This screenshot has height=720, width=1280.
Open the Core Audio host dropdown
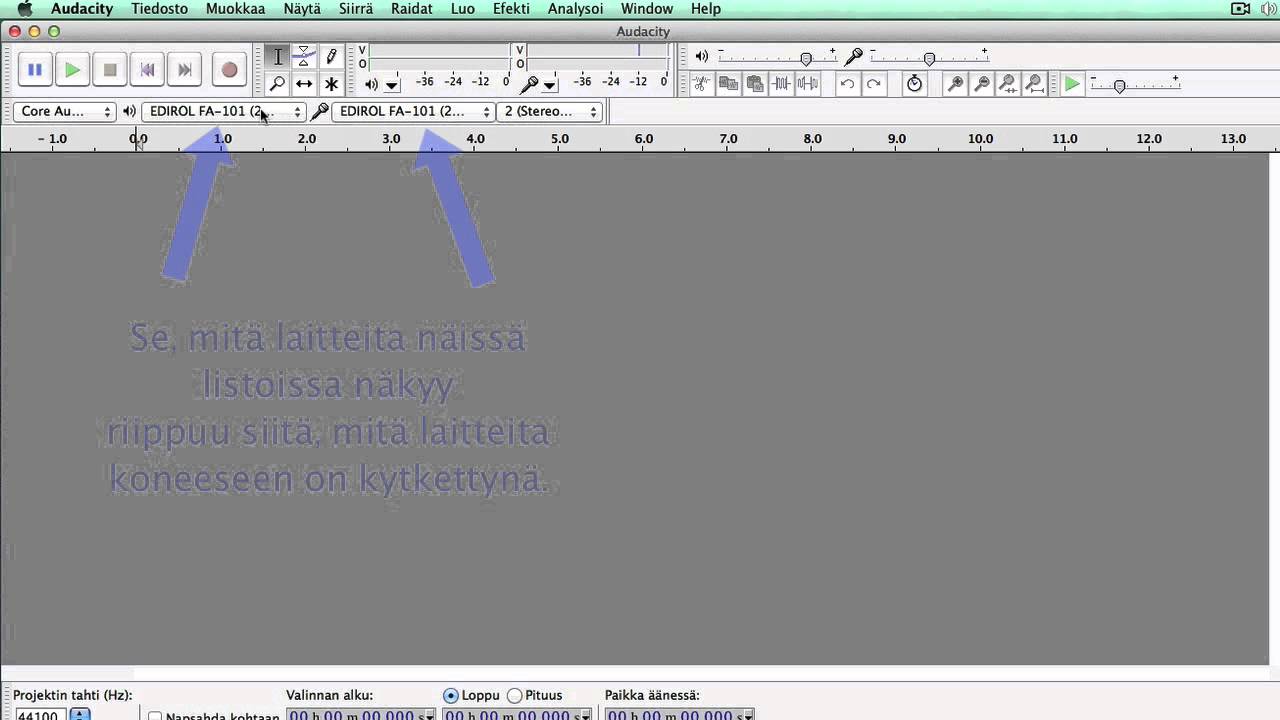tap(66, 111)
